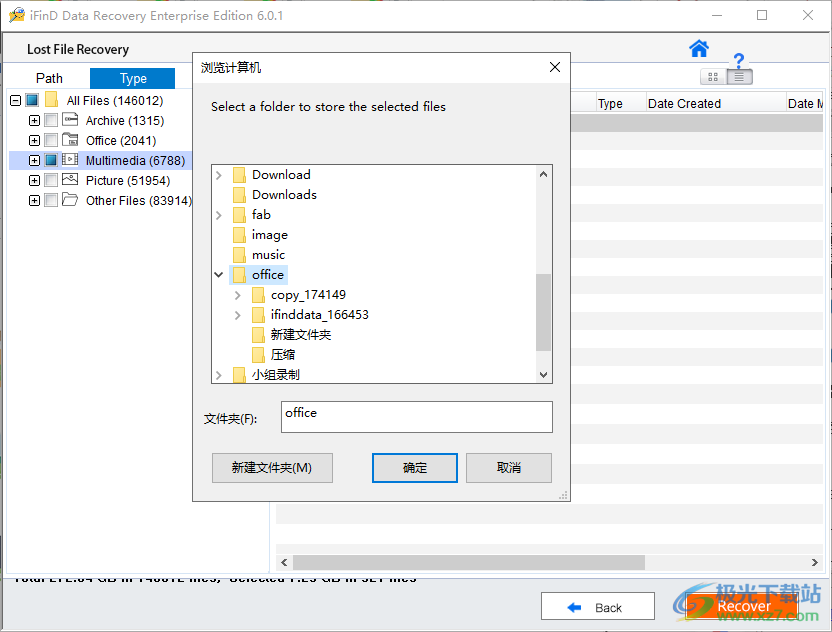
Task: Open the Home screen icon
Action: [698, 49]
